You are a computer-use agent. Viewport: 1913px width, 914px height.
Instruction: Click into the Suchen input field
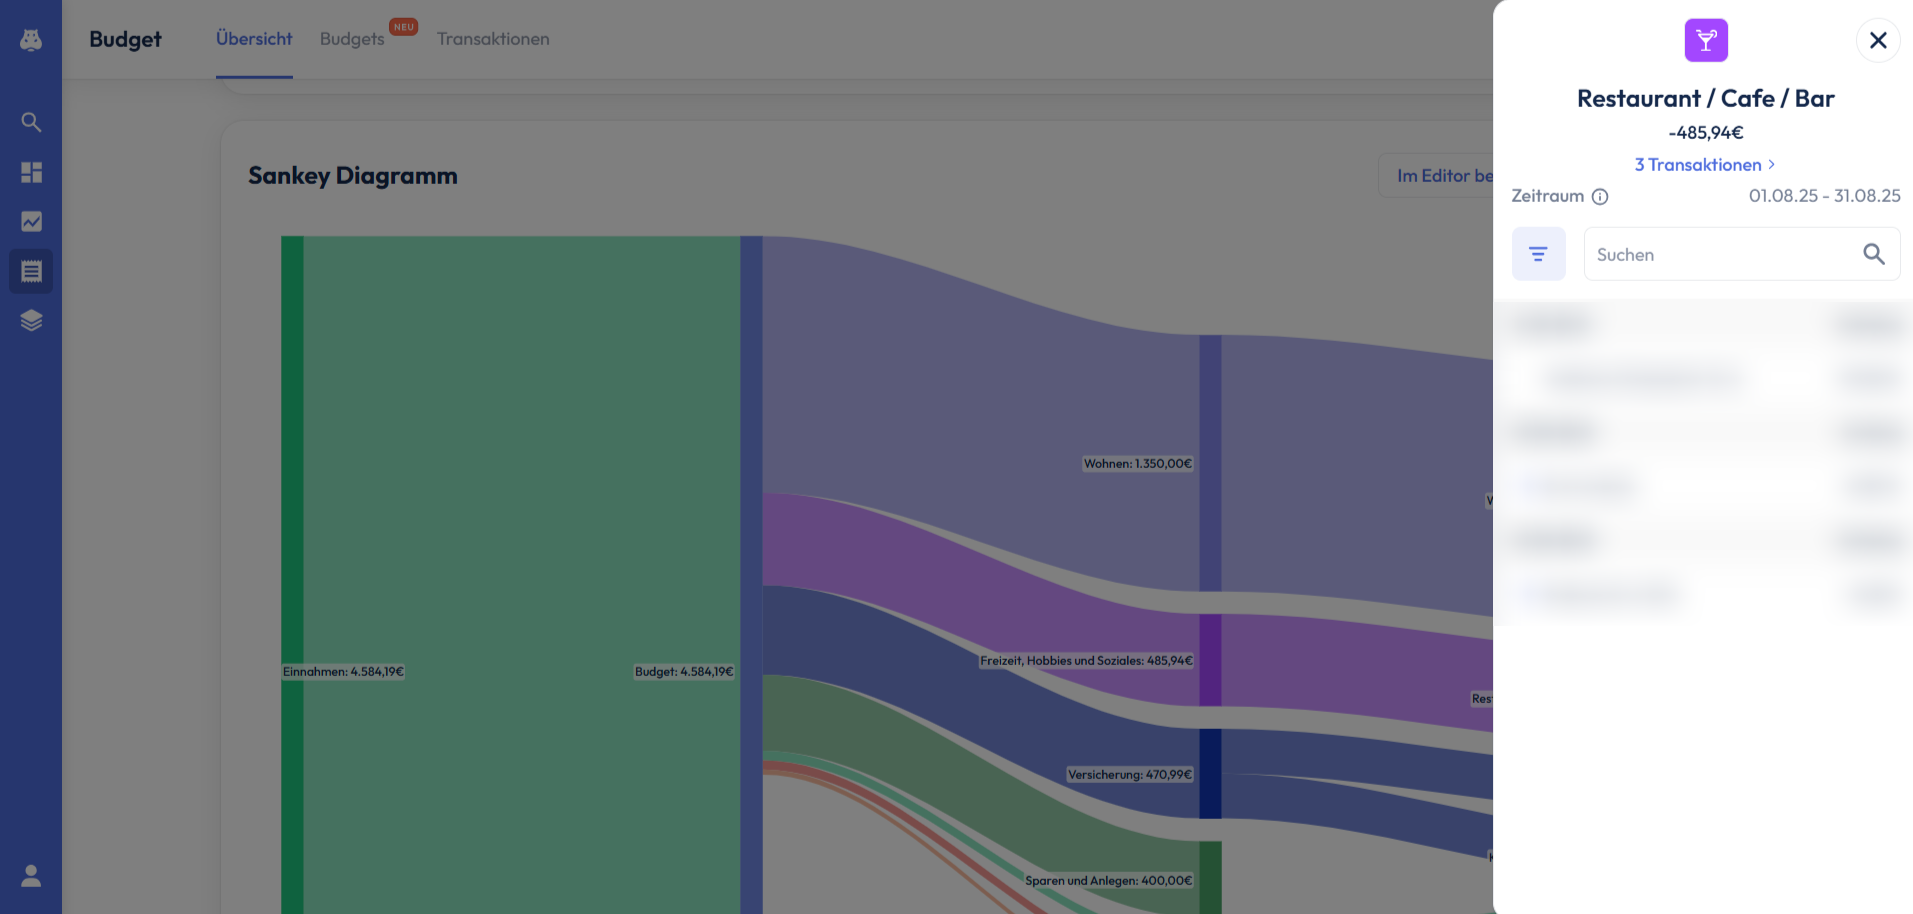[x=1720, y=254]
